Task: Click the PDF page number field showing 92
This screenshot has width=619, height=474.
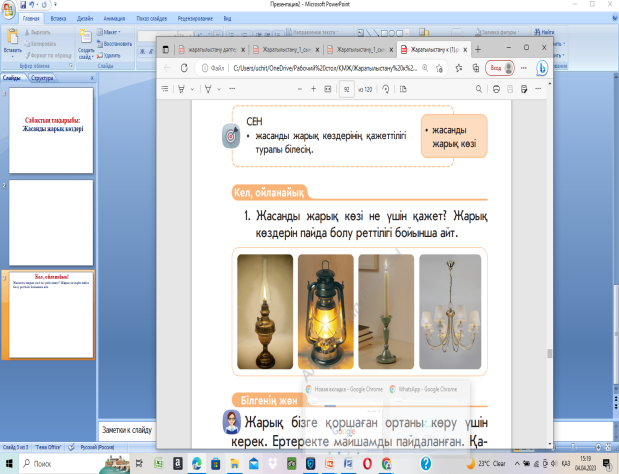Action: (x=346, y=89)
